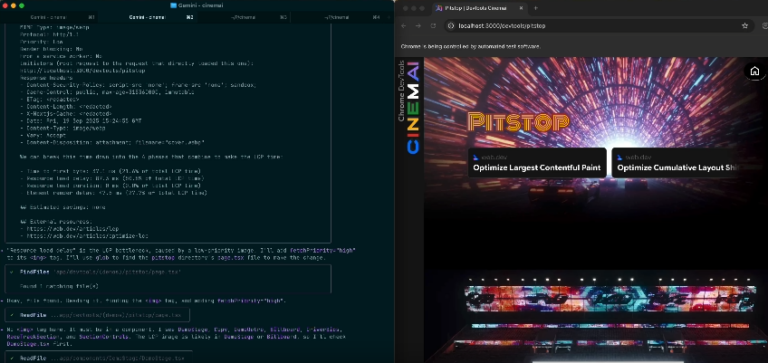Switch to second Gemini terminal tab

(147, 17)
